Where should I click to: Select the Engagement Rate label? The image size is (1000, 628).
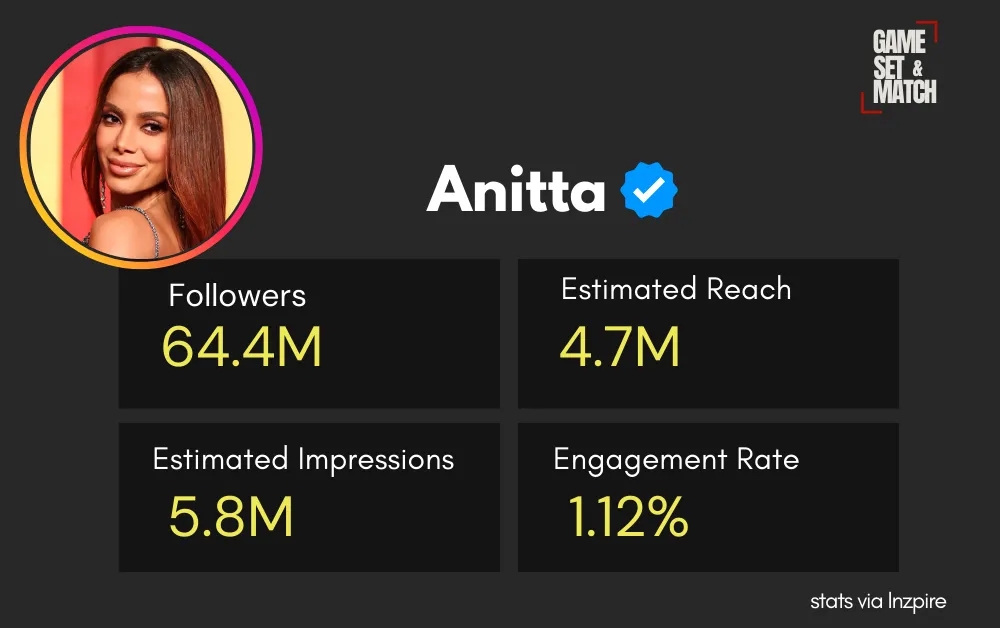[x=676, y=460]
